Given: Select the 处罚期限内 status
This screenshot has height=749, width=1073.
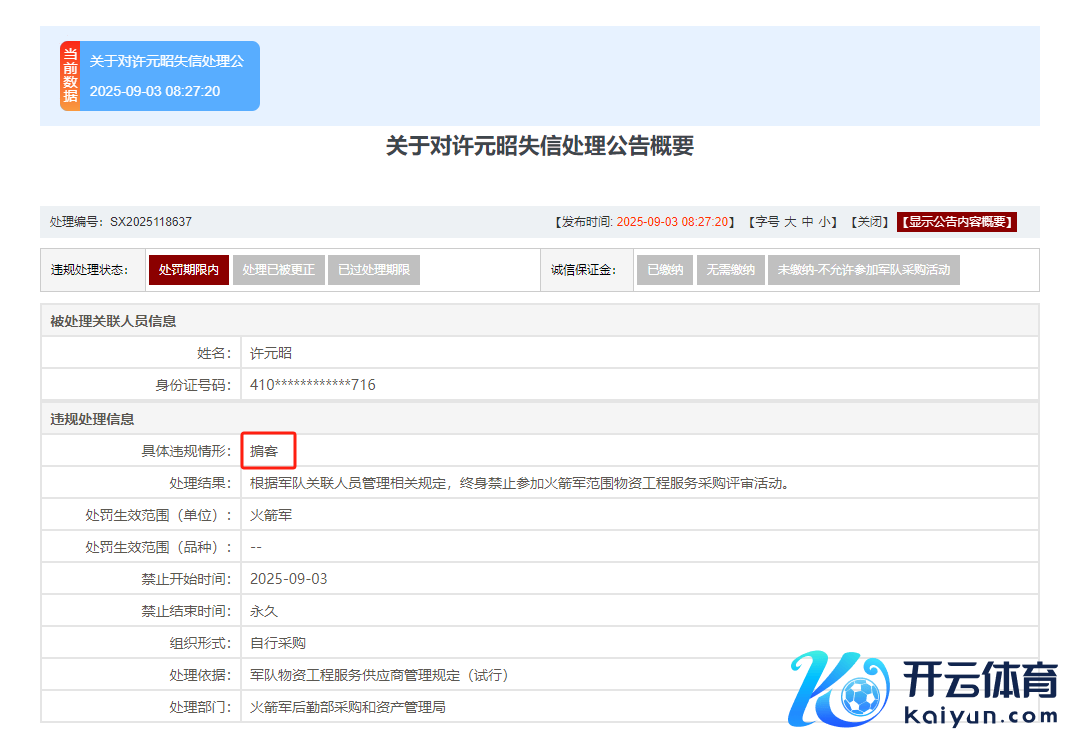Looking at the screenshot, I should pos(188,270).
